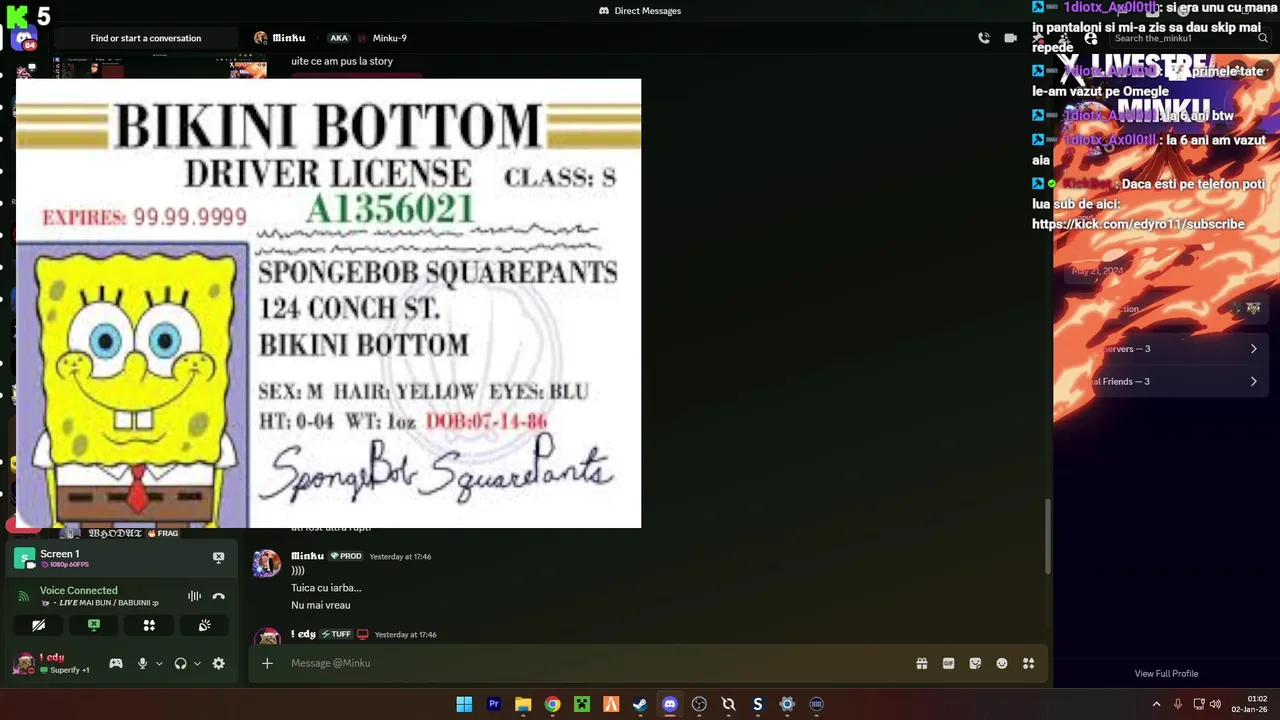Open the system volume tray icon
Image resolution: width=1280 pixels, height=720 pixels.
(x=1215, y=704)
